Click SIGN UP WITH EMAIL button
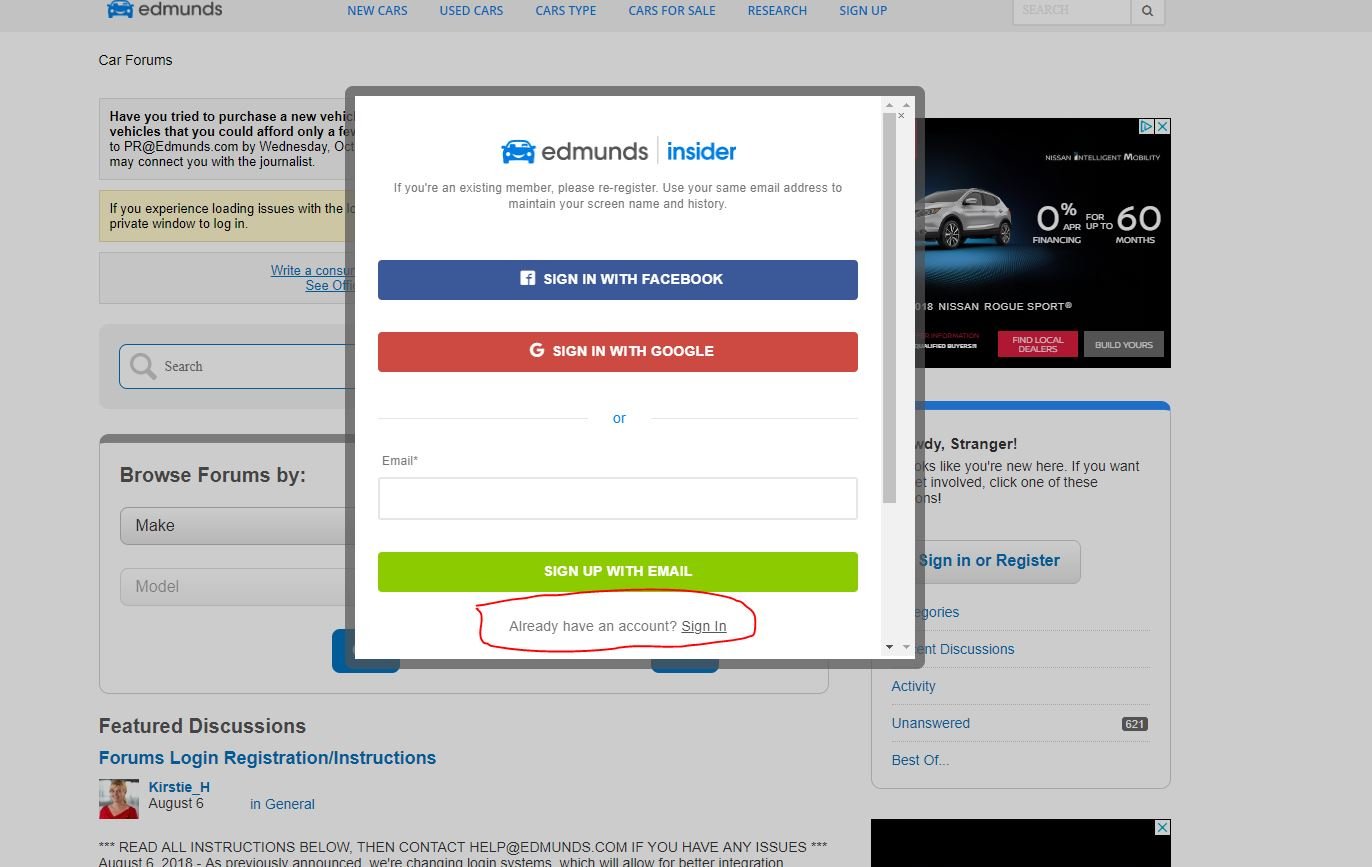1372x867 pixels. pos(618,572)
